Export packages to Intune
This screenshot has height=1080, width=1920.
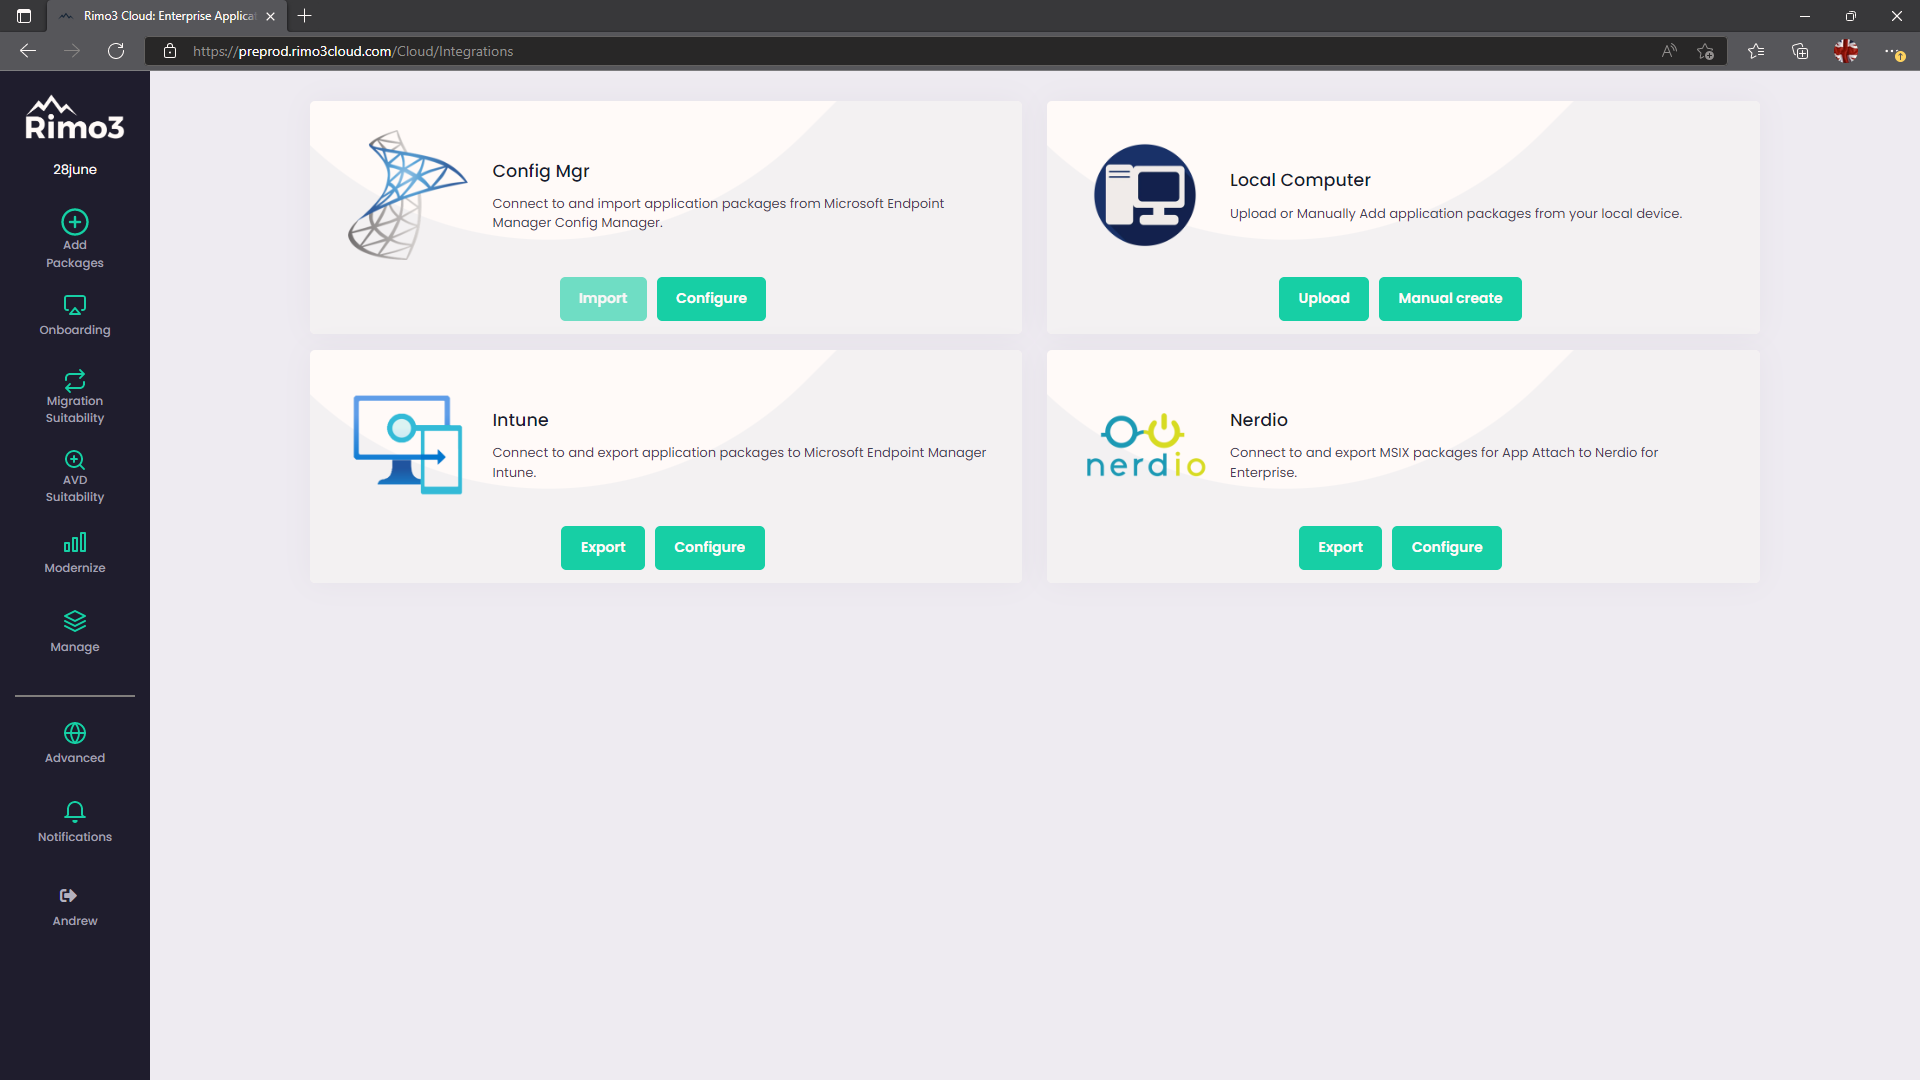pyautogui.click(x=602, y=548)
